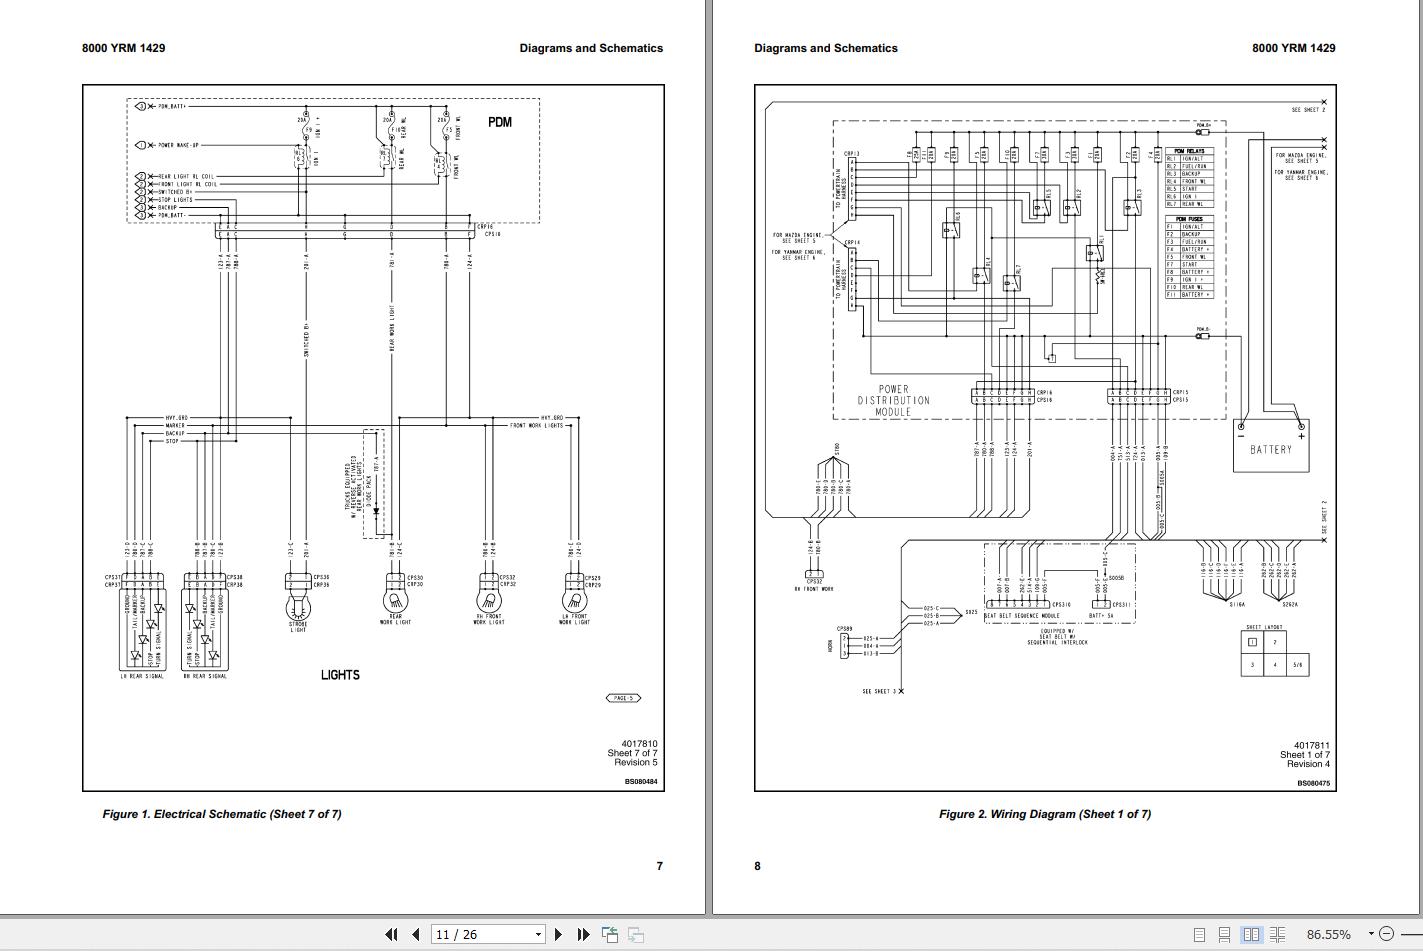Click the LIGHTS label on schematic
This screenshot has width=1423, height=951.
(x=340, y=675)
